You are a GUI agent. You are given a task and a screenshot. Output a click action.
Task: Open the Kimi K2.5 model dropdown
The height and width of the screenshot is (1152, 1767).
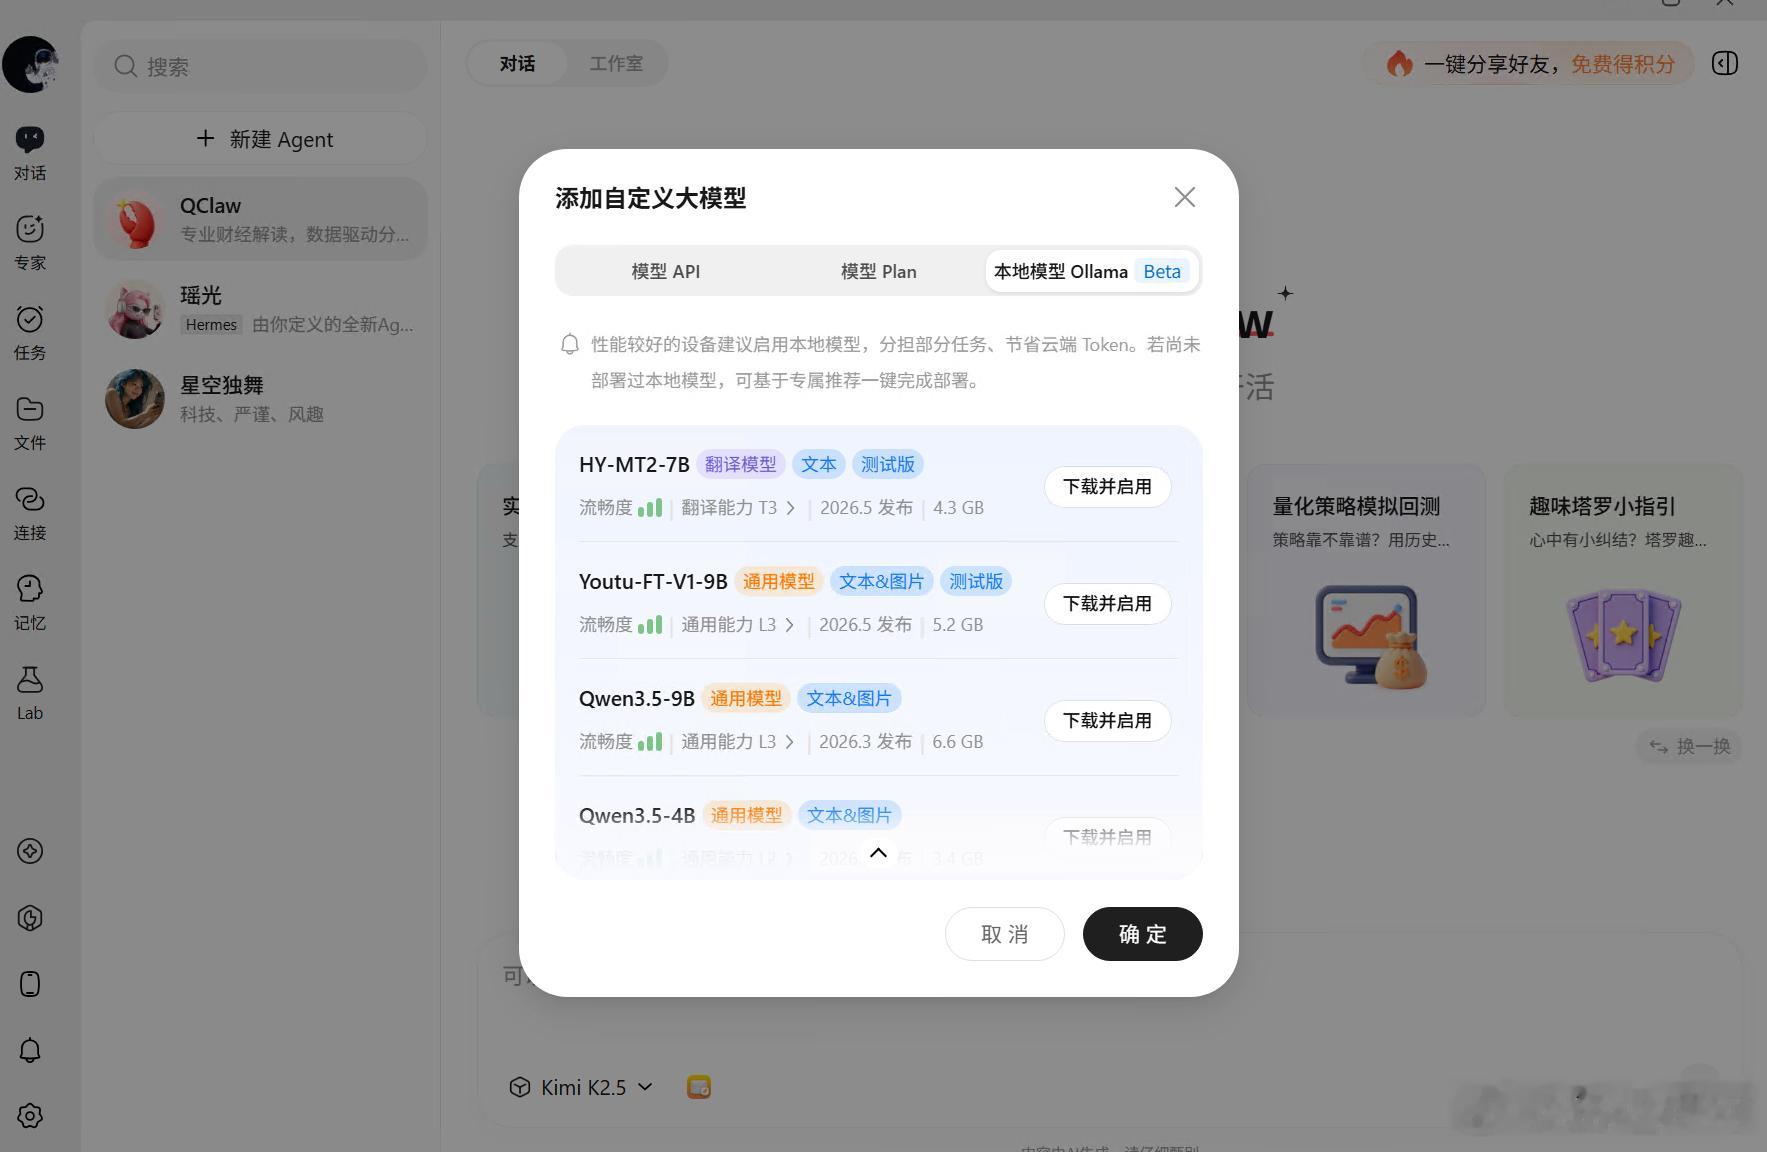pyautogui.click(x=581, y=1087)
